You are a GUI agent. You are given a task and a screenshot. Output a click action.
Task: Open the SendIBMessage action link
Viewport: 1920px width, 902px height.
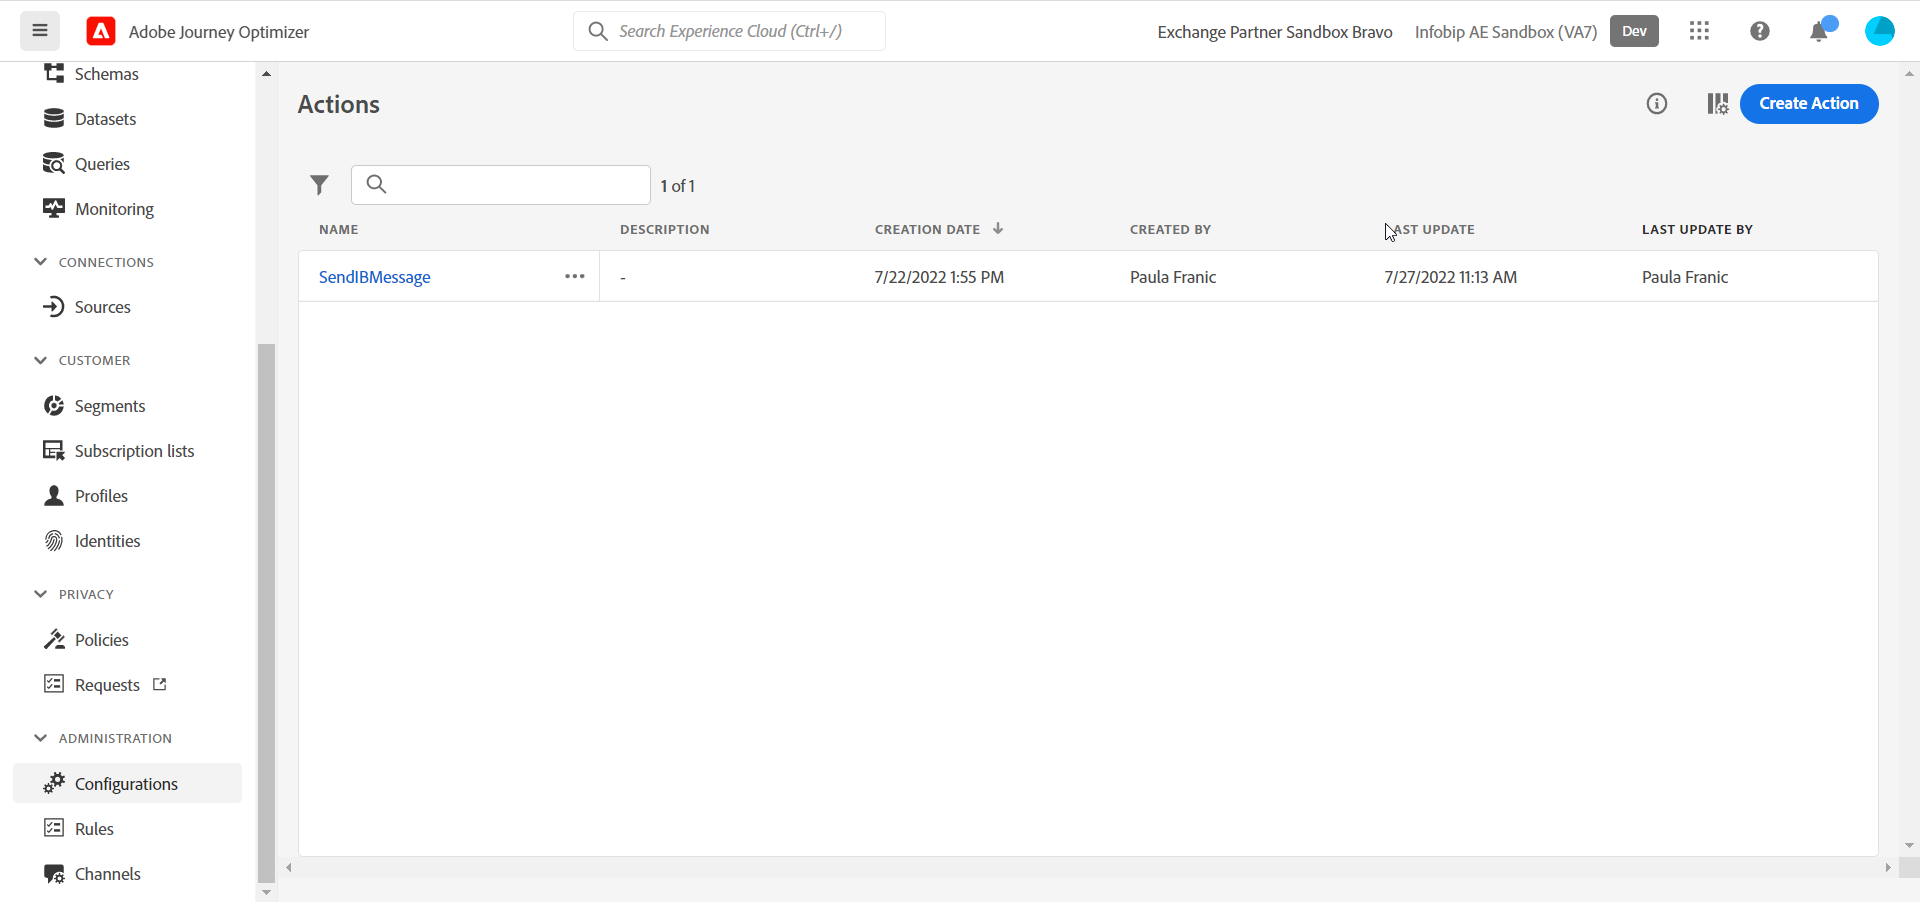374,277
